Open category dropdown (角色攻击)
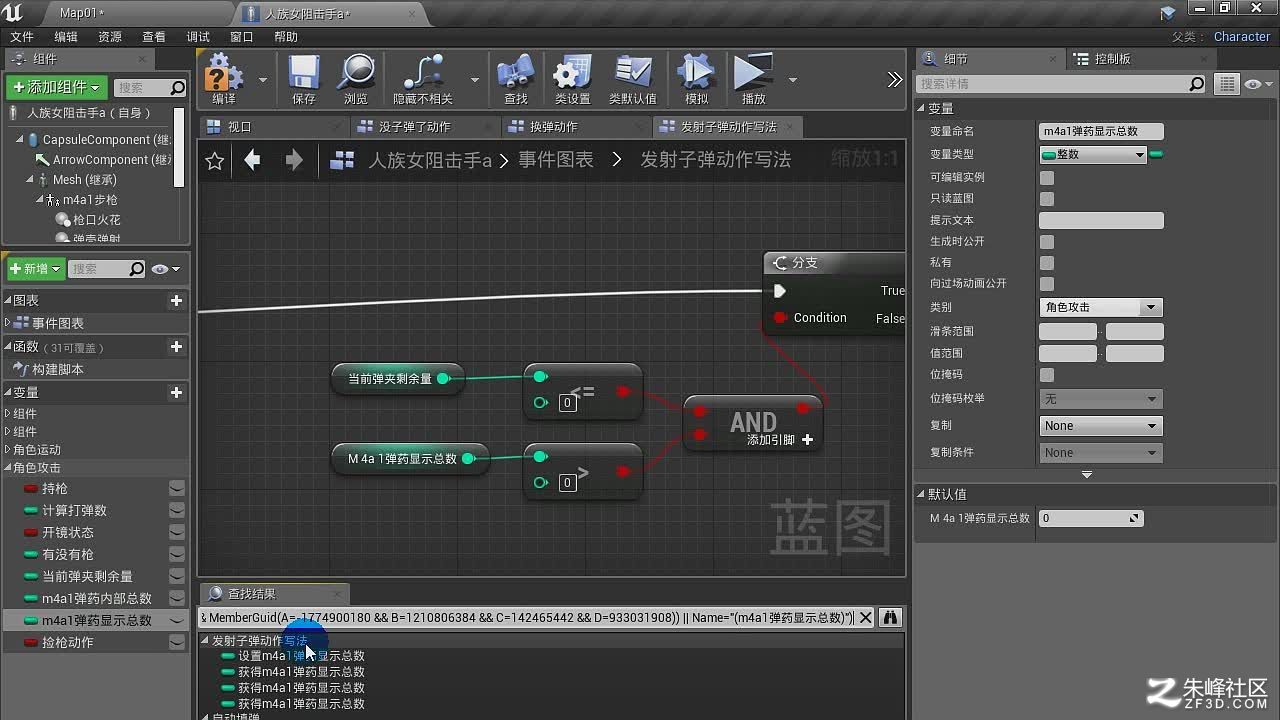Image resolution: width=1280 pixels, height=720 pixels. pyautogui.click(x=1100, y=307)
